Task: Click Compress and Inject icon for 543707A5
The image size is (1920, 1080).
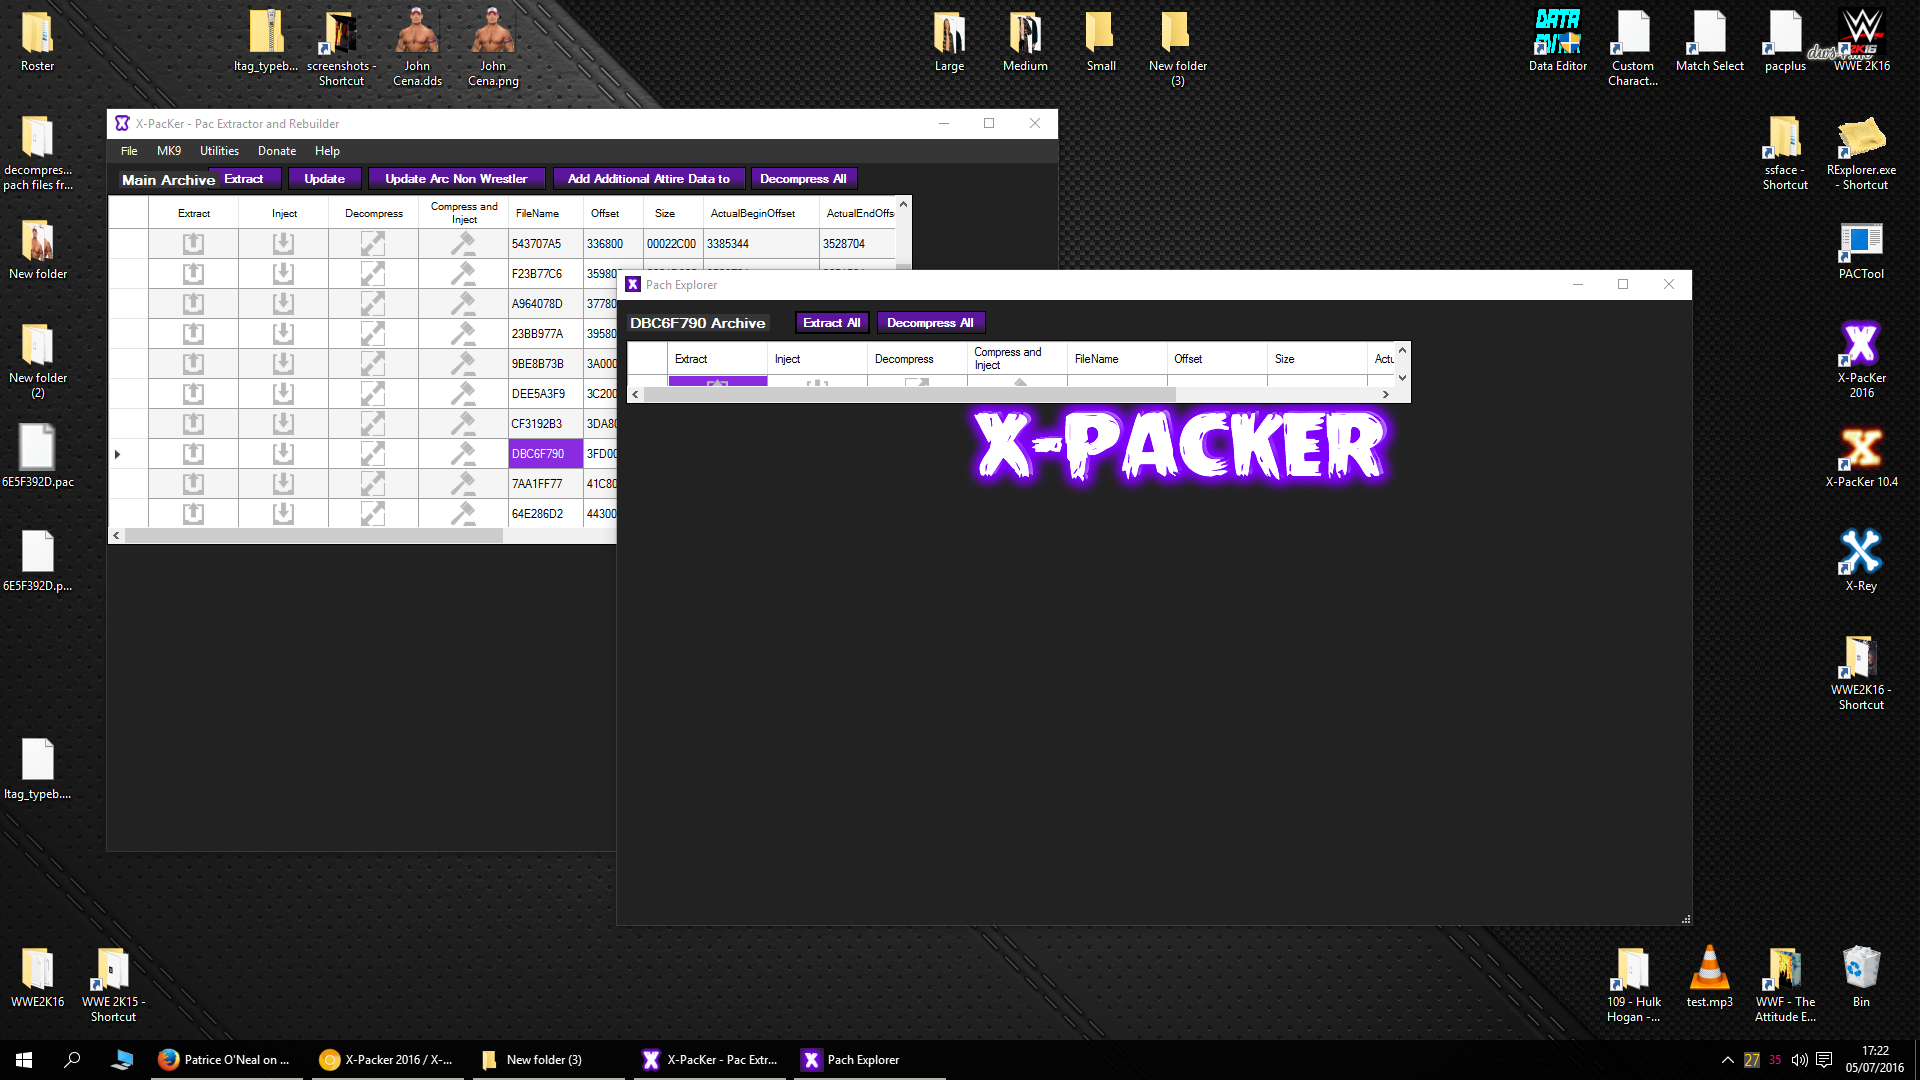Action: point(463,243)
